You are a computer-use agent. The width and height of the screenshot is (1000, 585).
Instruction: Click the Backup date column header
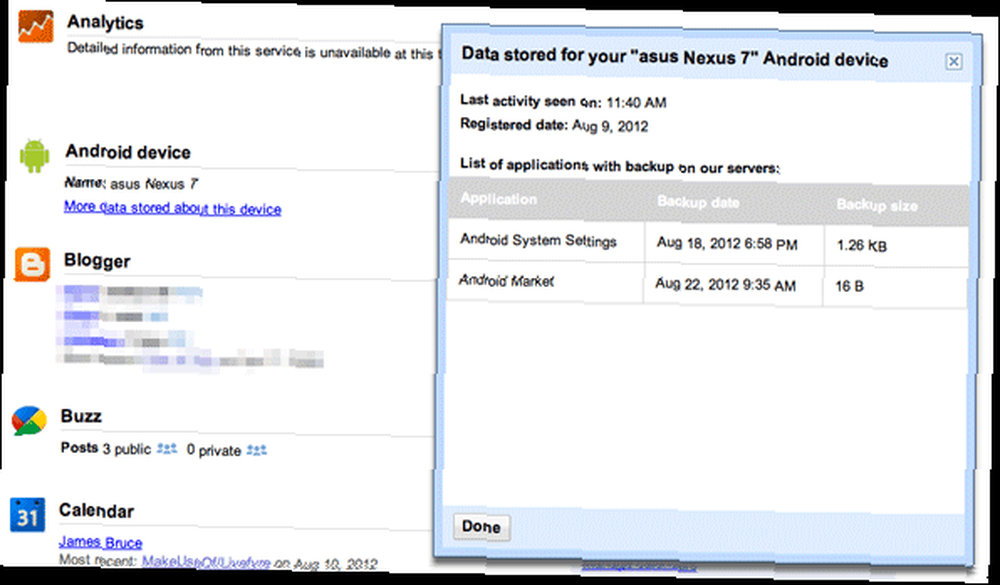click(698, 202)
